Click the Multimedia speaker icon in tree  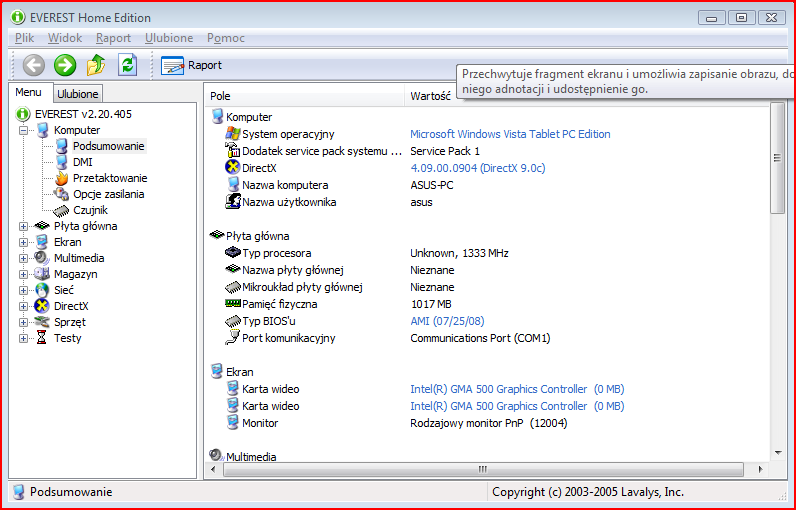coord(42,258)
